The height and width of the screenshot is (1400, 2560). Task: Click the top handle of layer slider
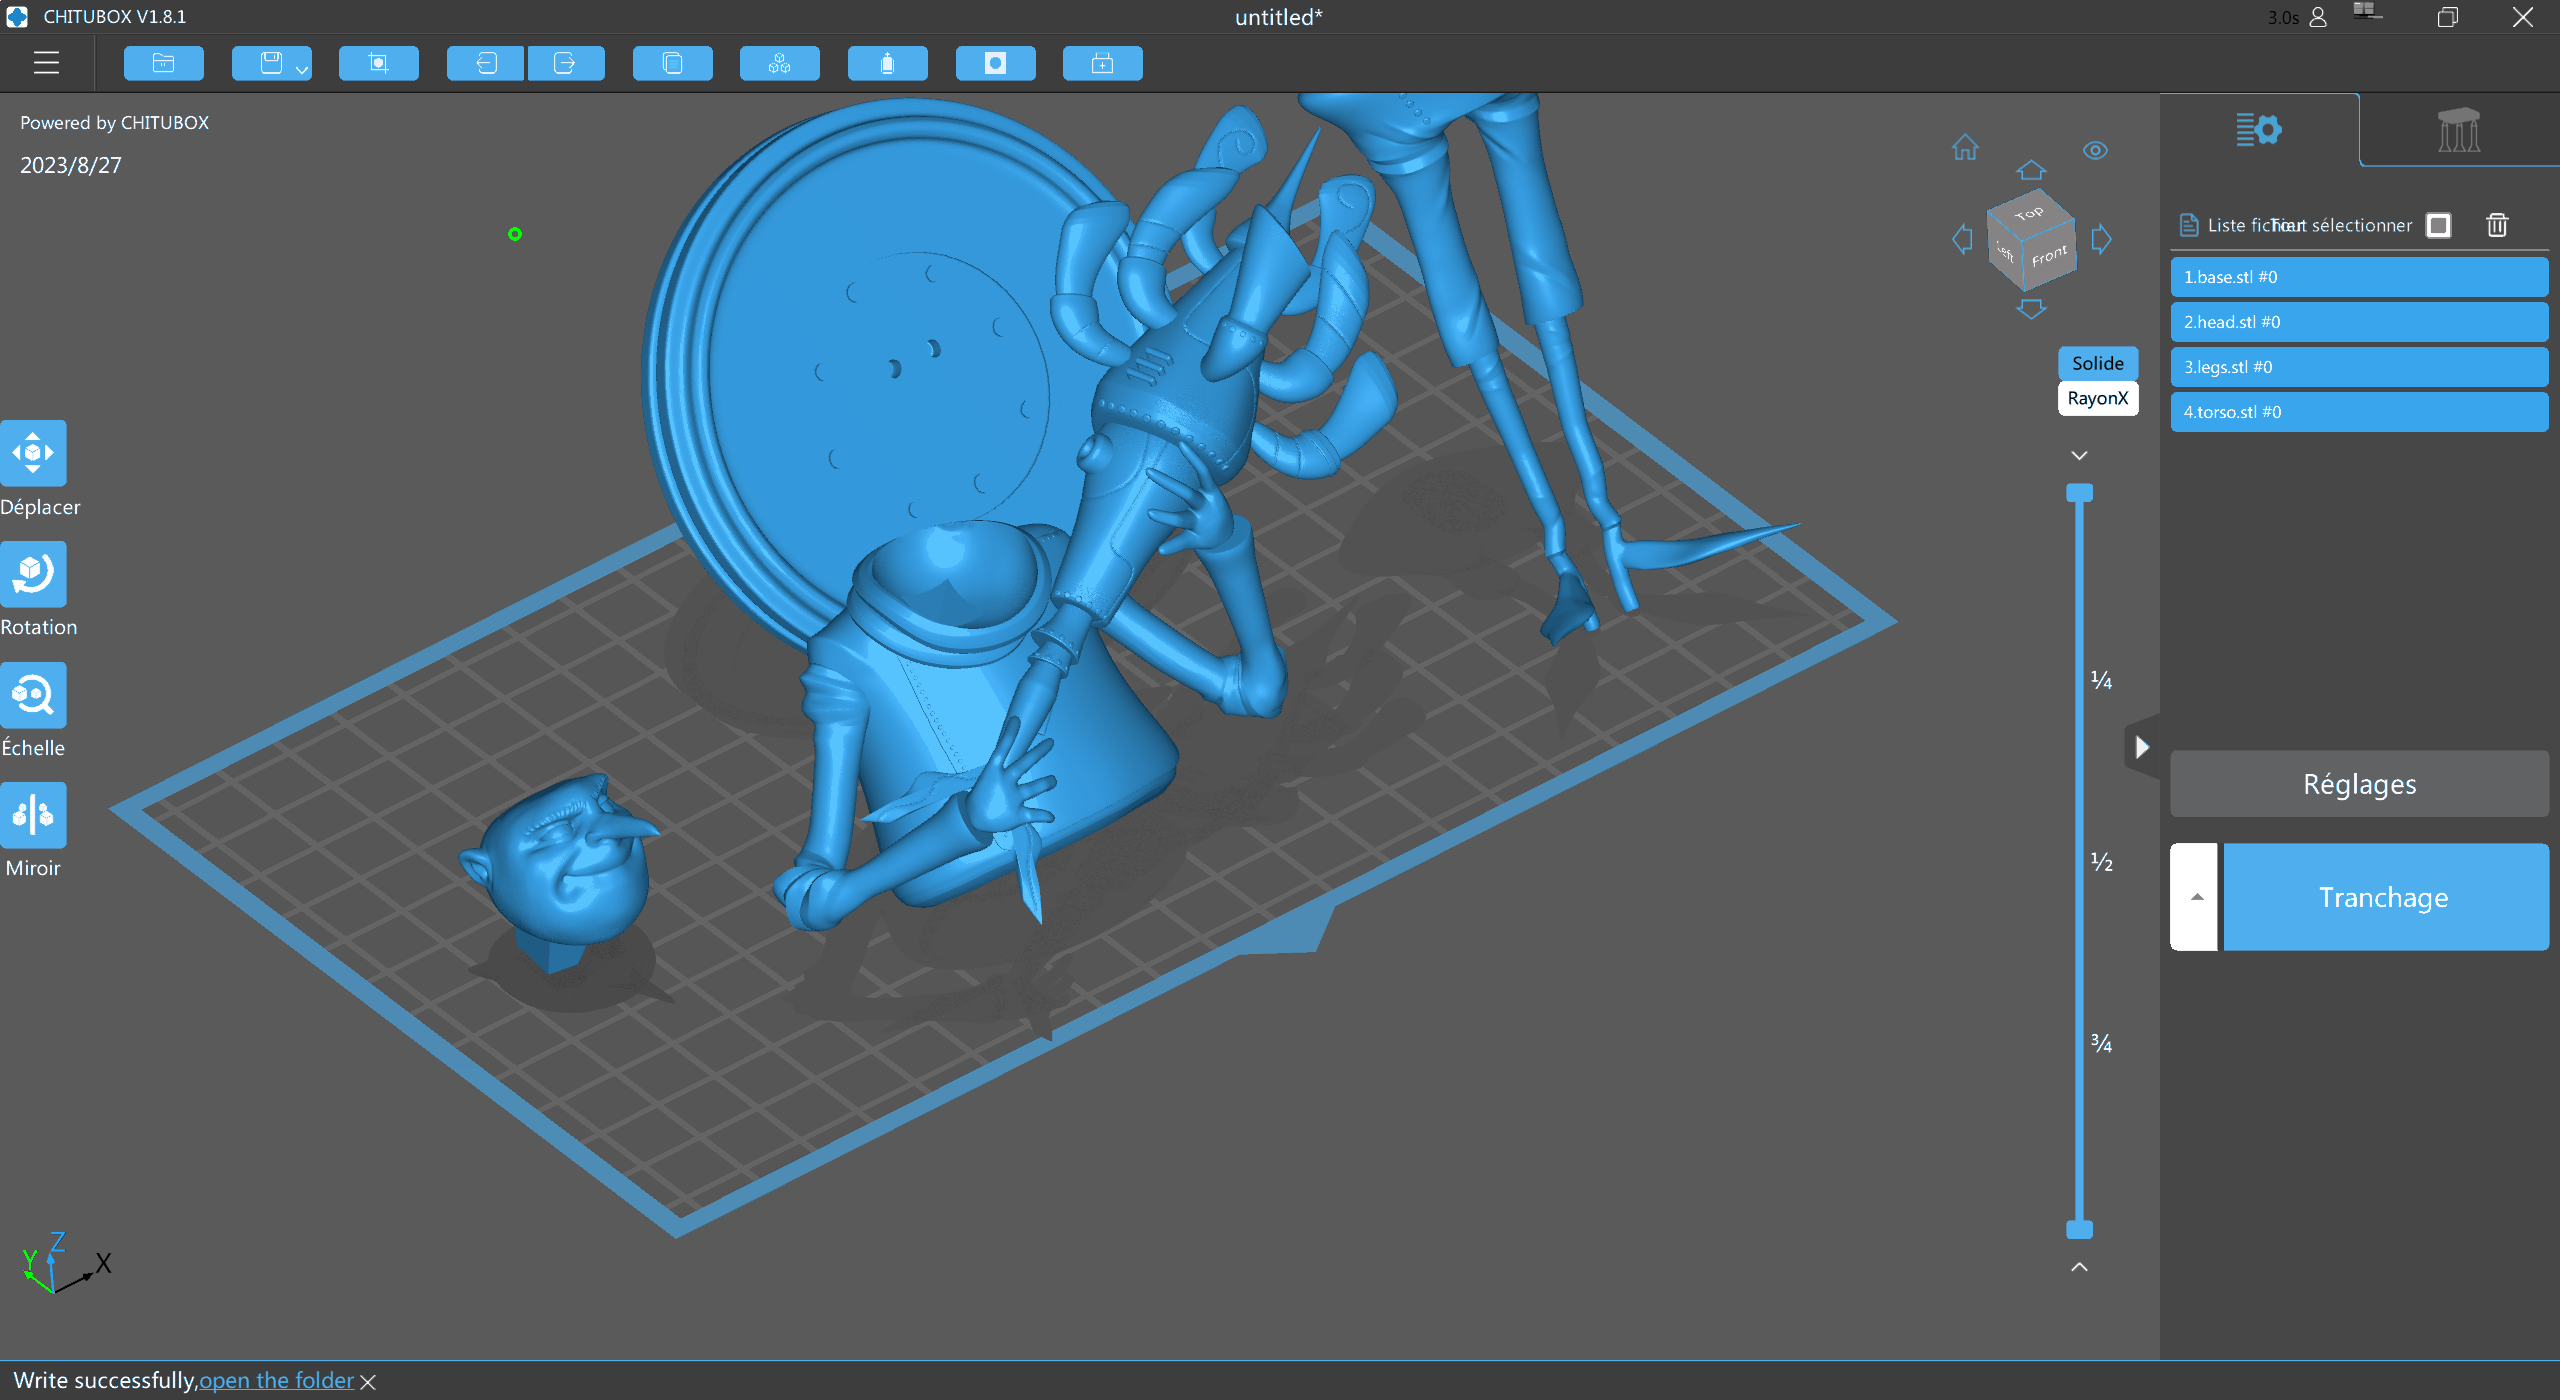[2079, 493]
